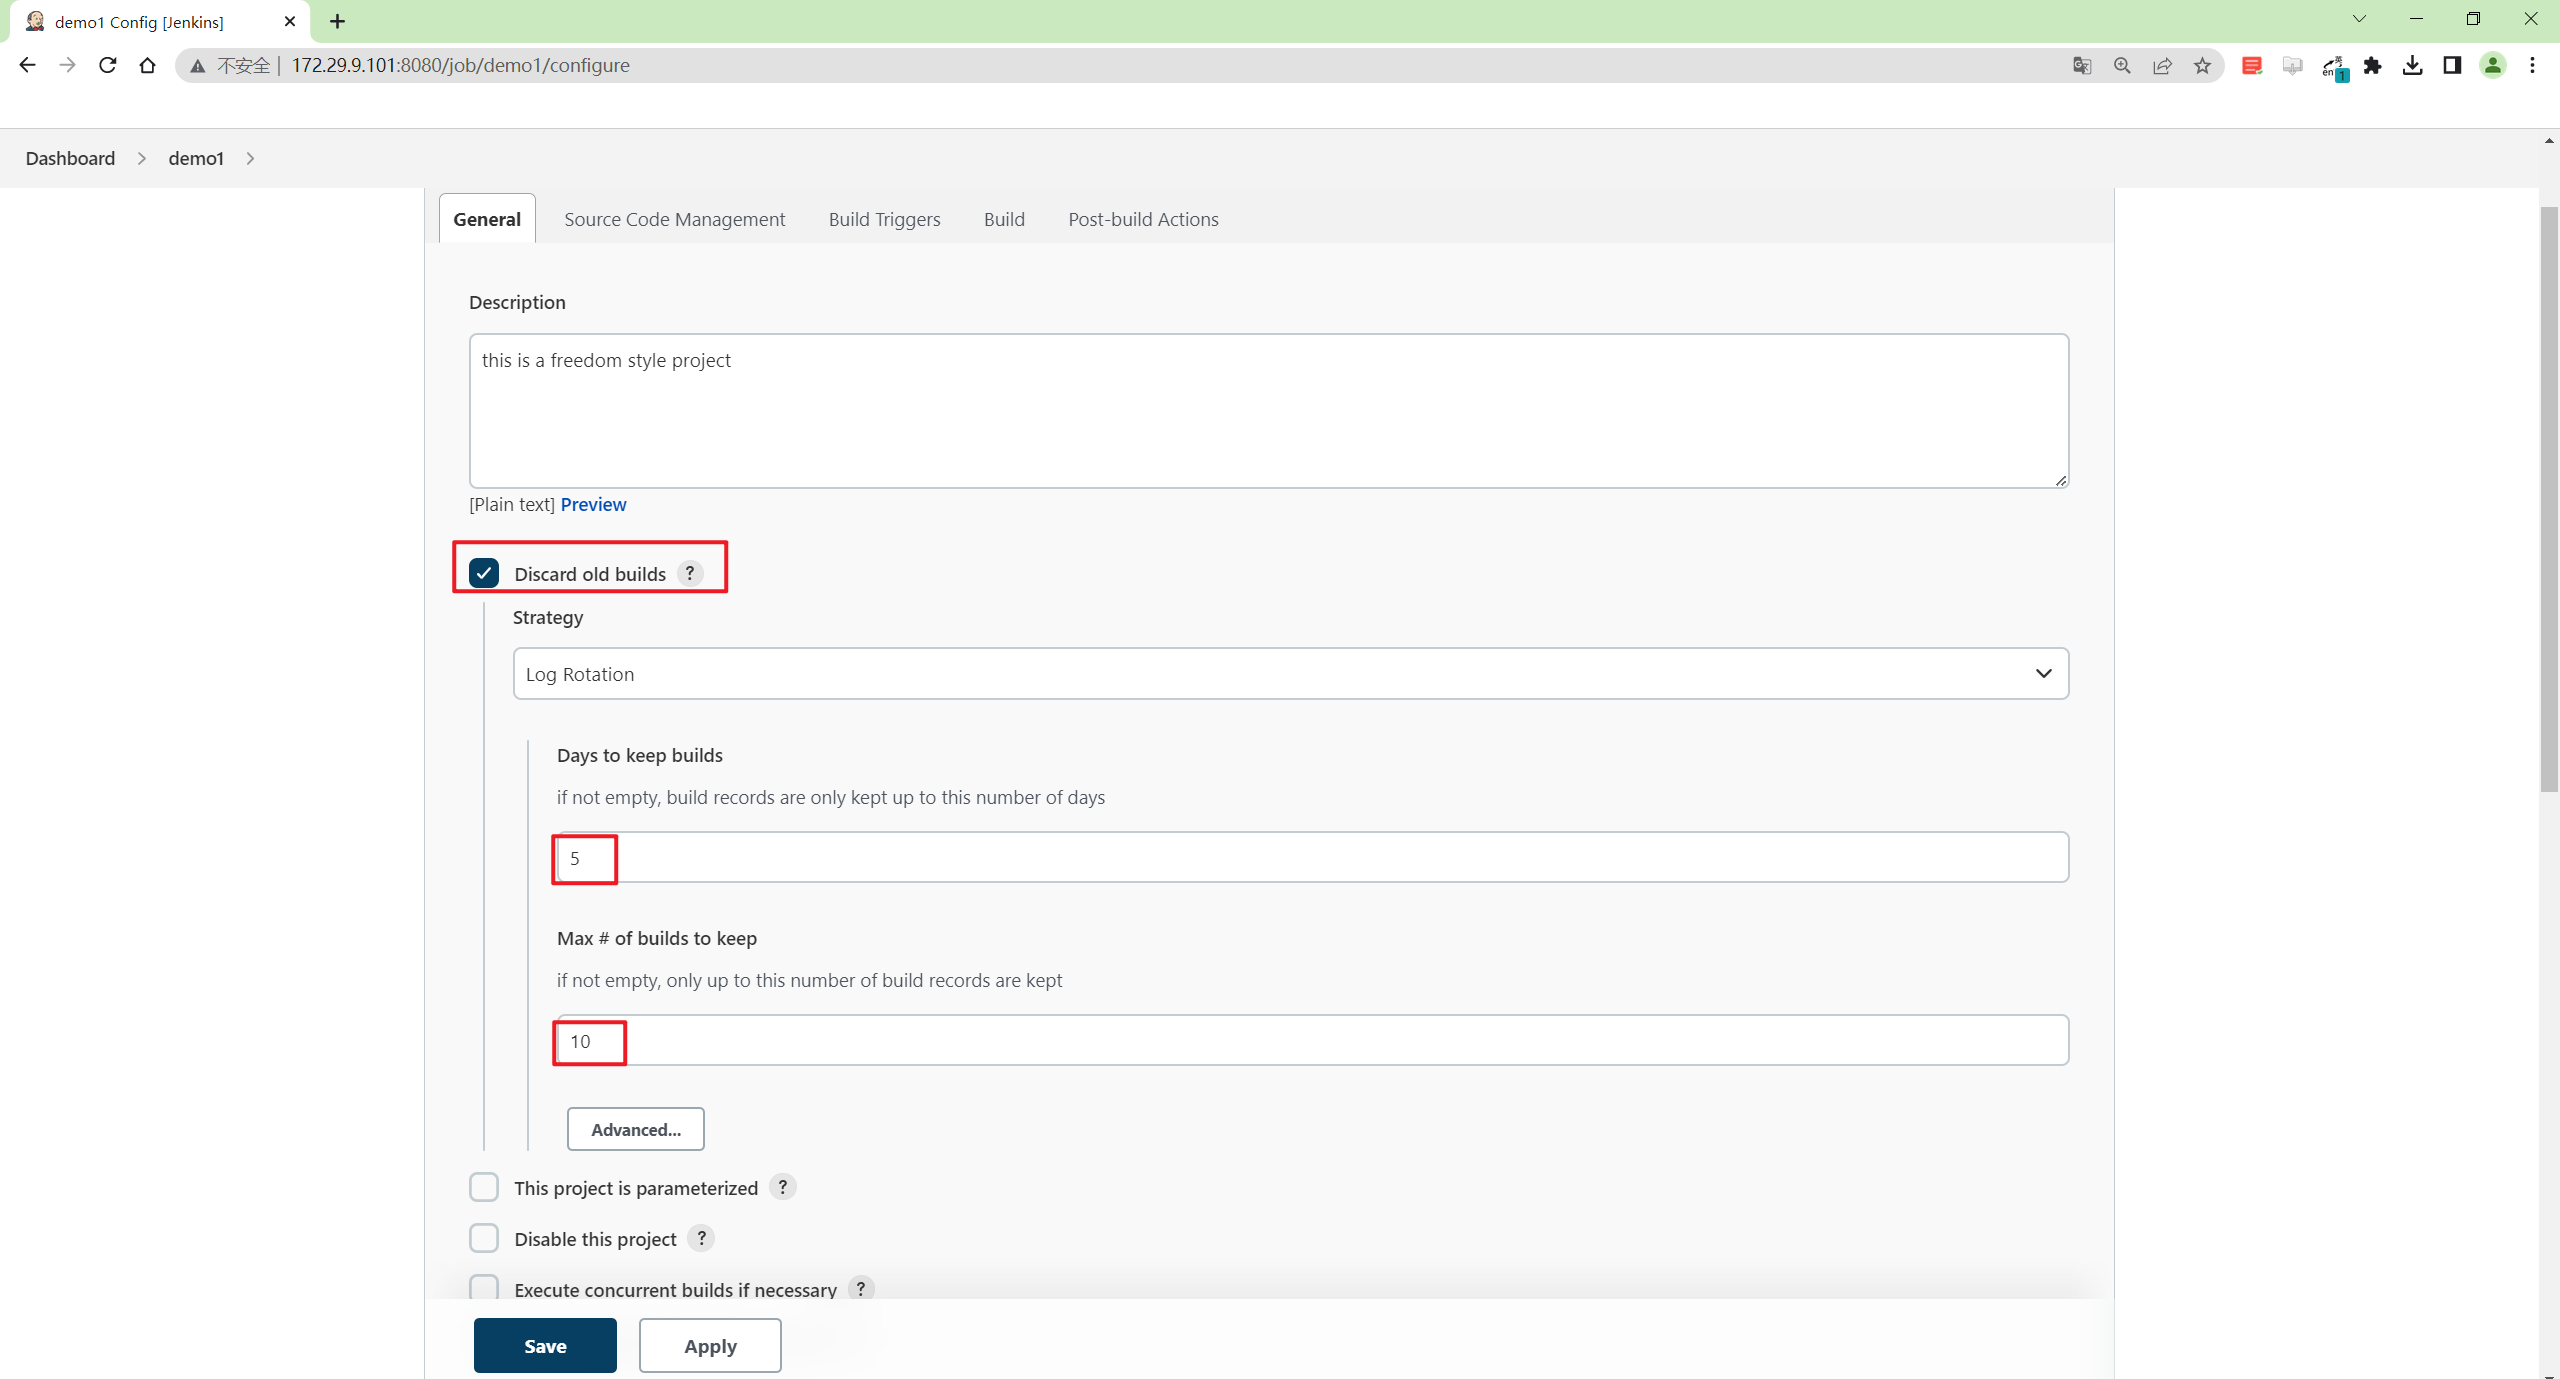Expand the demo1 breadcrumb chevron

[x=250, y=158]
